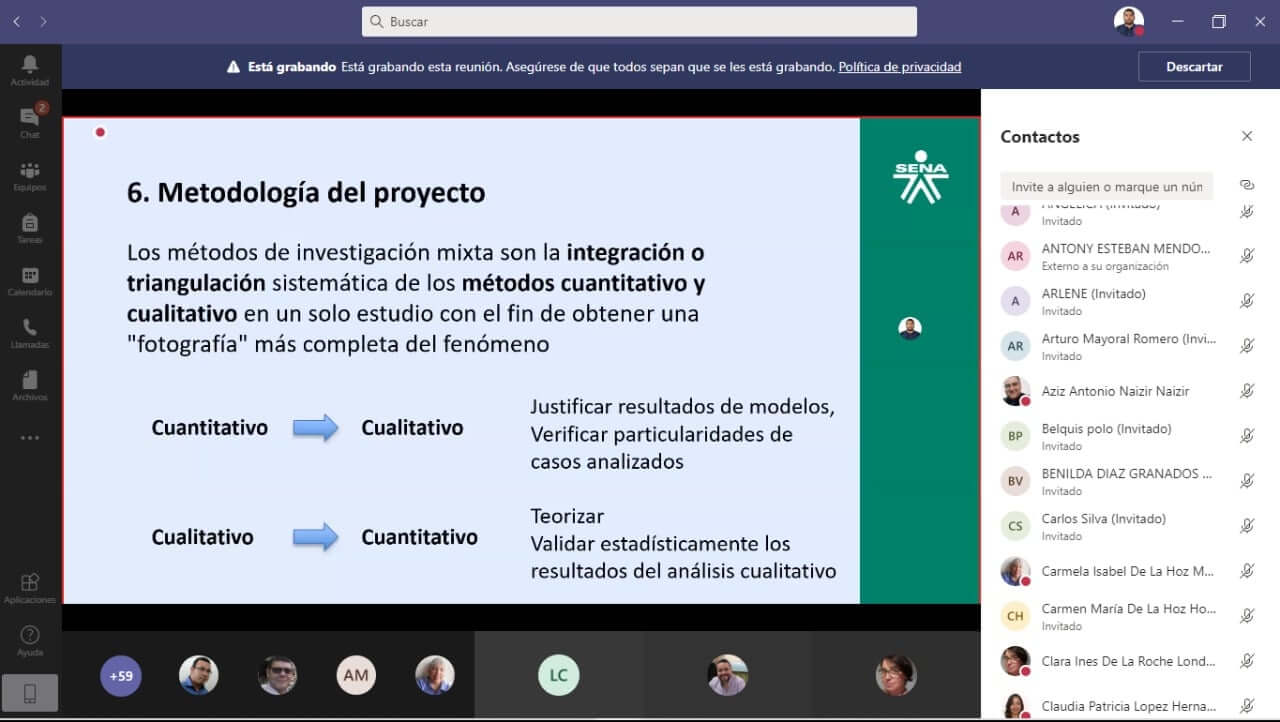Open Aplicaciones in the sidebar
This screenshot has width=1280, height=722.
pos(30,587)
